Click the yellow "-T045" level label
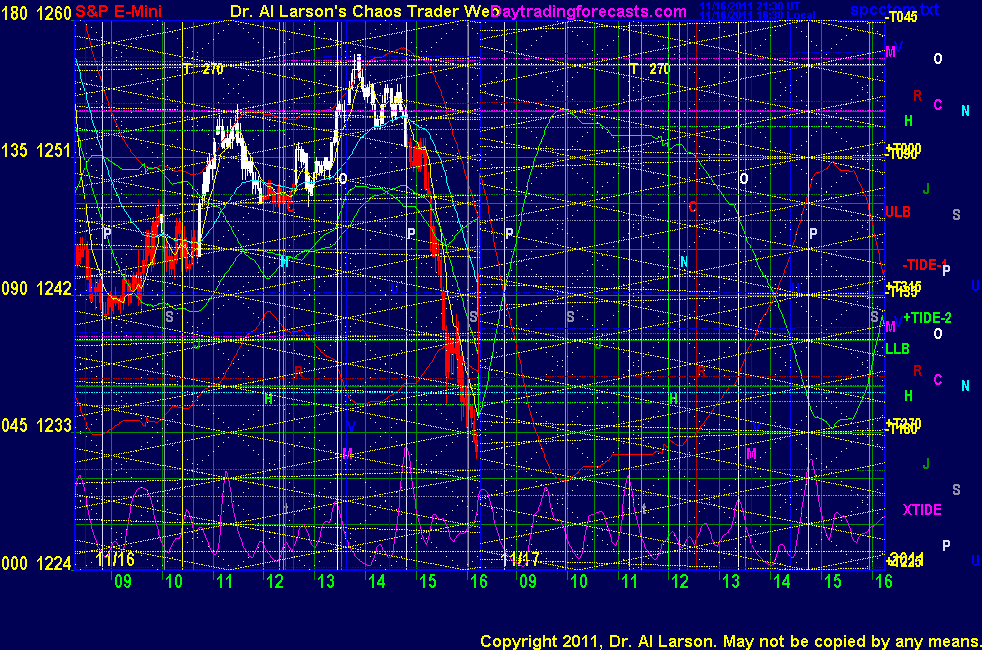The width and height of the screenshot is (982, 650). coord(902,18)
